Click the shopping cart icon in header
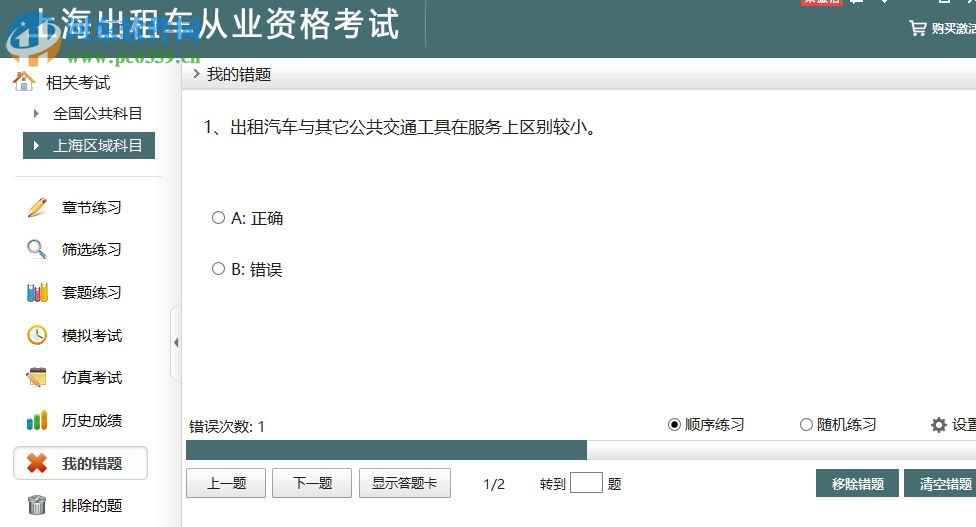The height and width of the screenshot is (527, 976). [917, 28]
